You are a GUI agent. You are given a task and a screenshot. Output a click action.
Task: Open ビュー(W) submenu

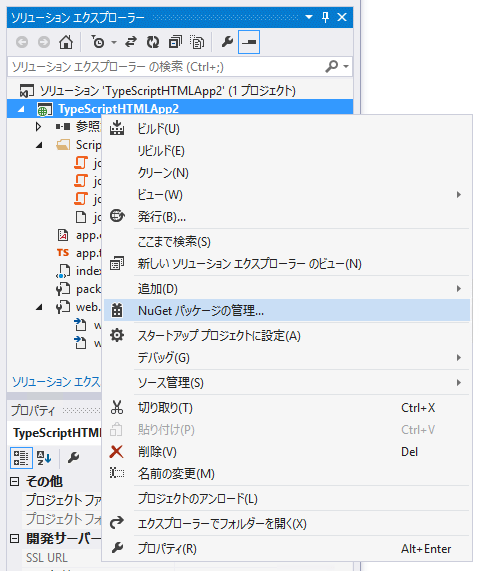(x=287, y=195)
